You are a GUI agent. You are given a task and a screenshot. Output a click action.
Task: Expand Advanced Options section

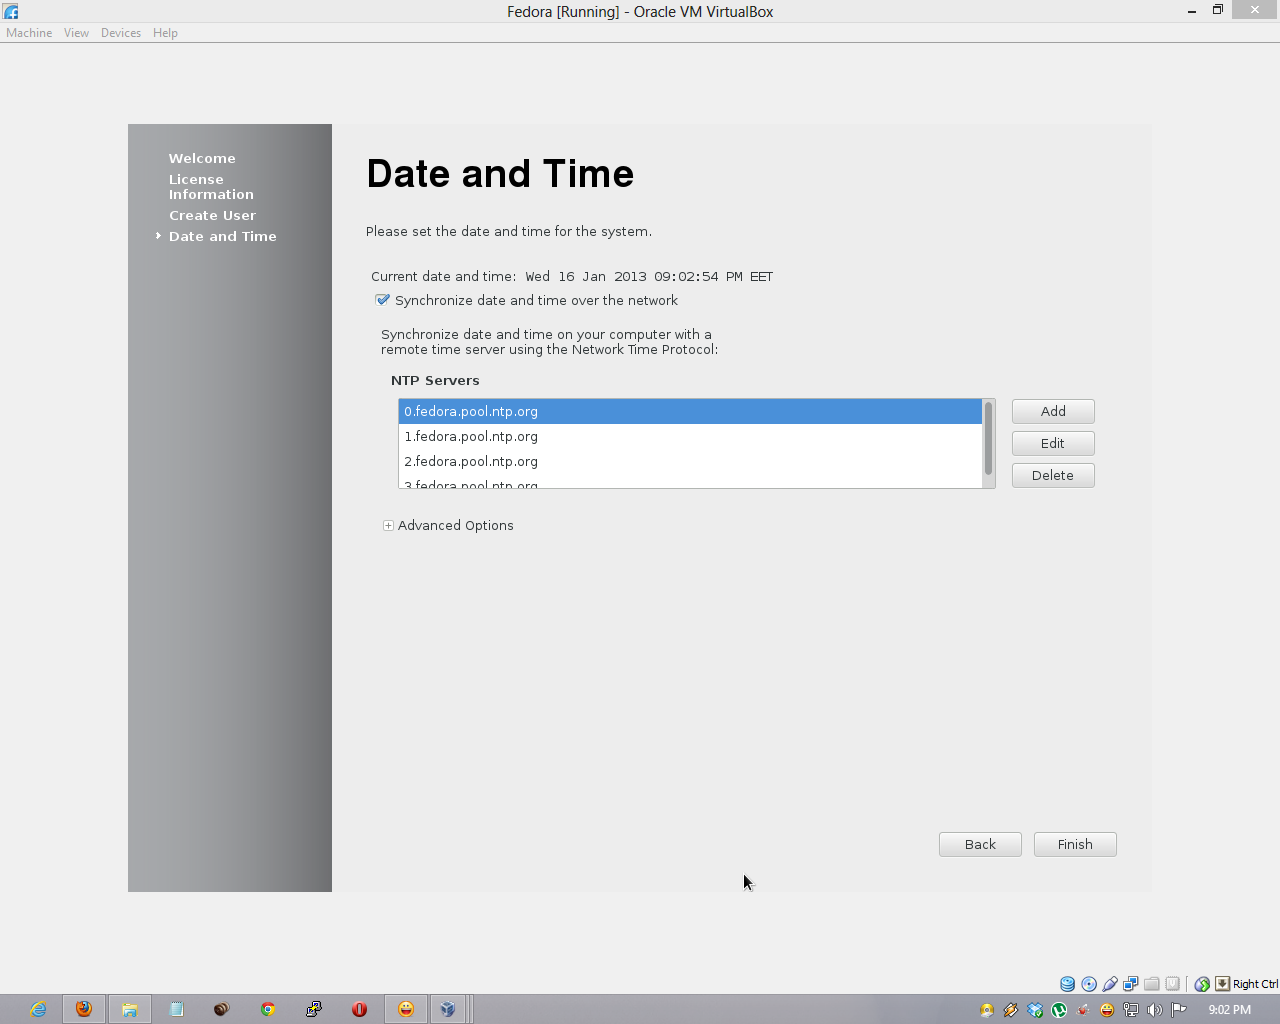(388, 525)
